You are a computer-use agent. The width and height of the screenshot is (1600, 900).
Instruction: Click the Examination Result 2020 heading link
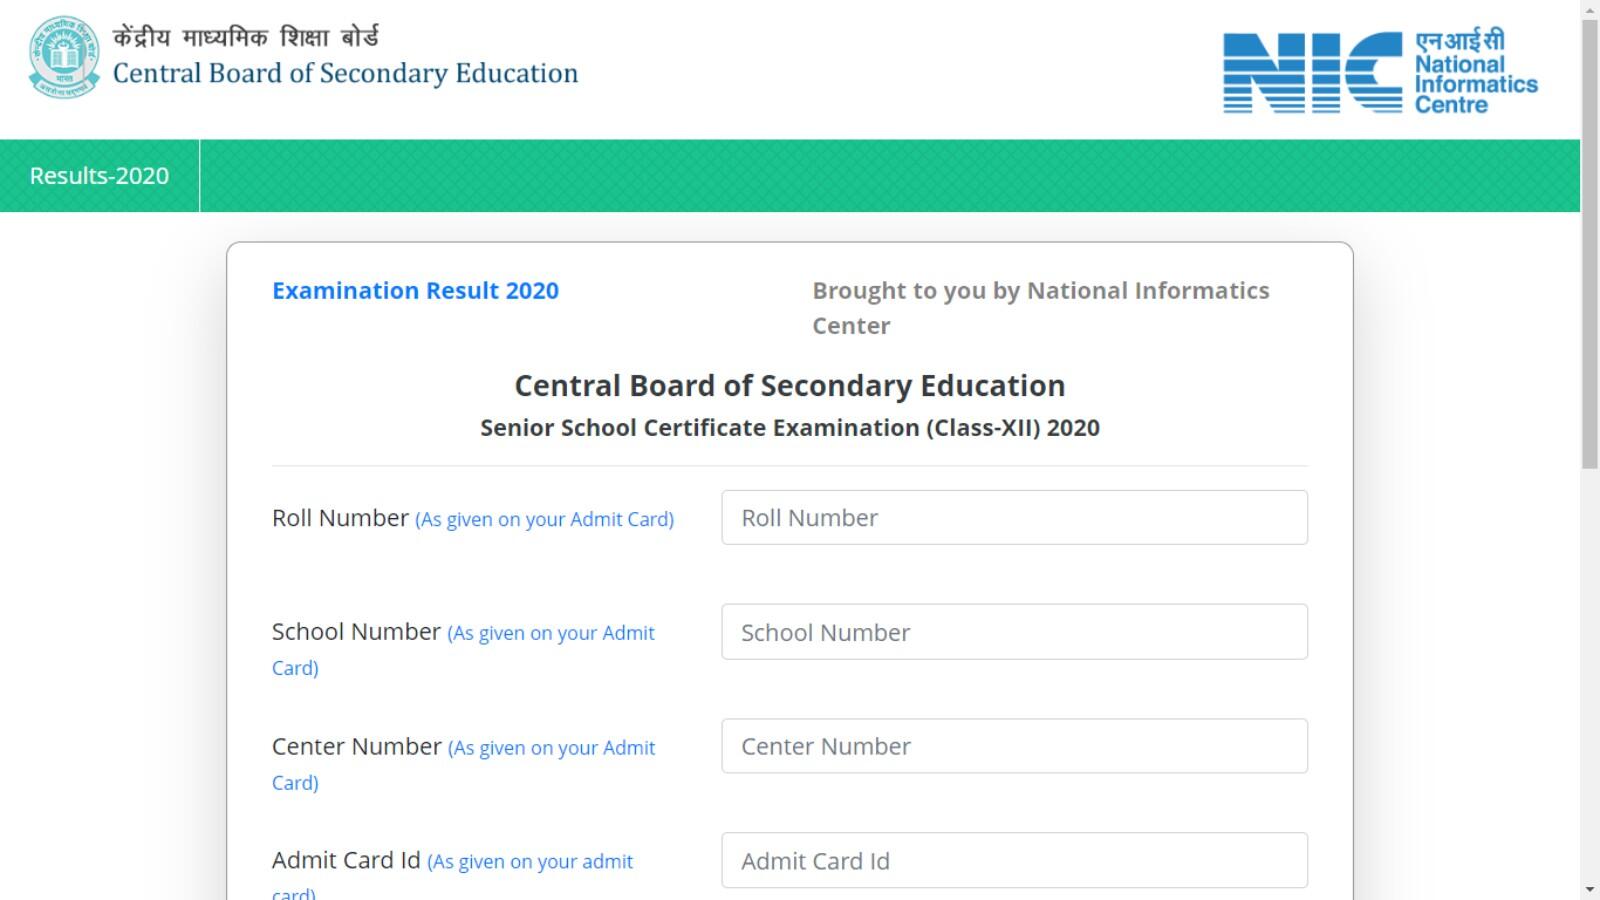click(415, 291)
